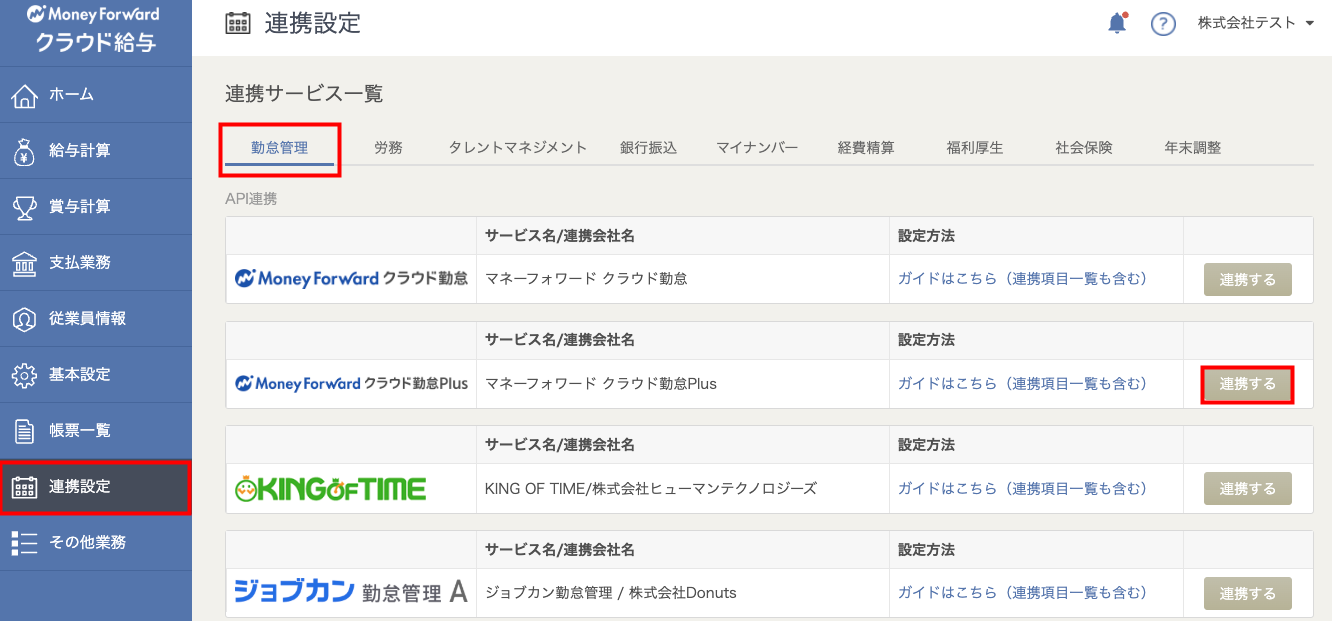Open 基本設定 gear icon in sidebar
This screenshot has height=621, width=1332.
24,375
